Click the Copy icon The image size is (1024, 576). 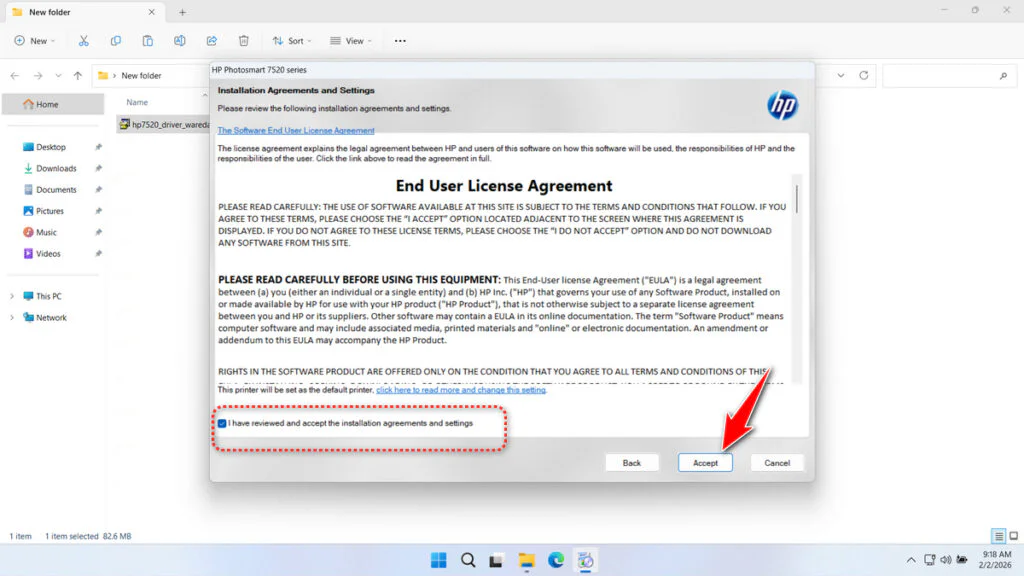(116, 40)
